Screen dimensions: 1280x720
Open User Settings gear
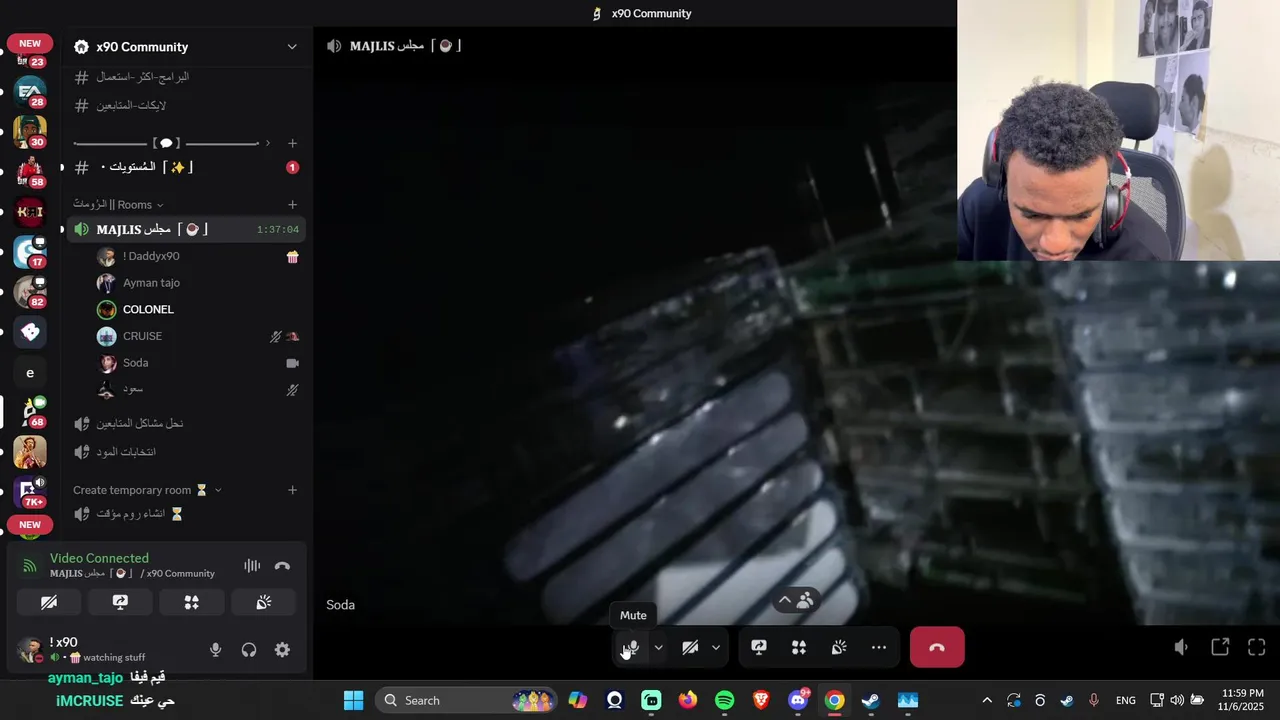282,650
